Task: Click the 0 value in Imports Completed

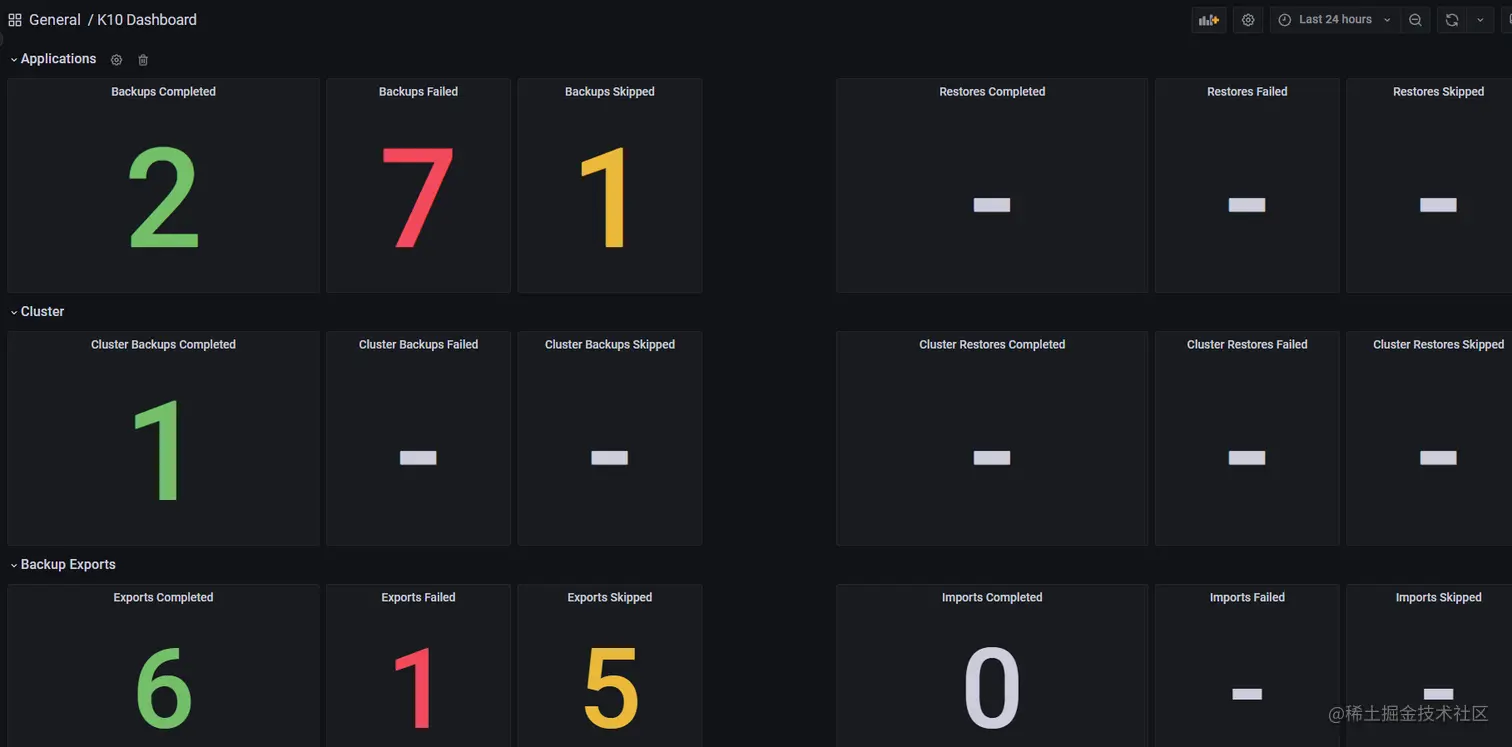Action: (992, 688)
